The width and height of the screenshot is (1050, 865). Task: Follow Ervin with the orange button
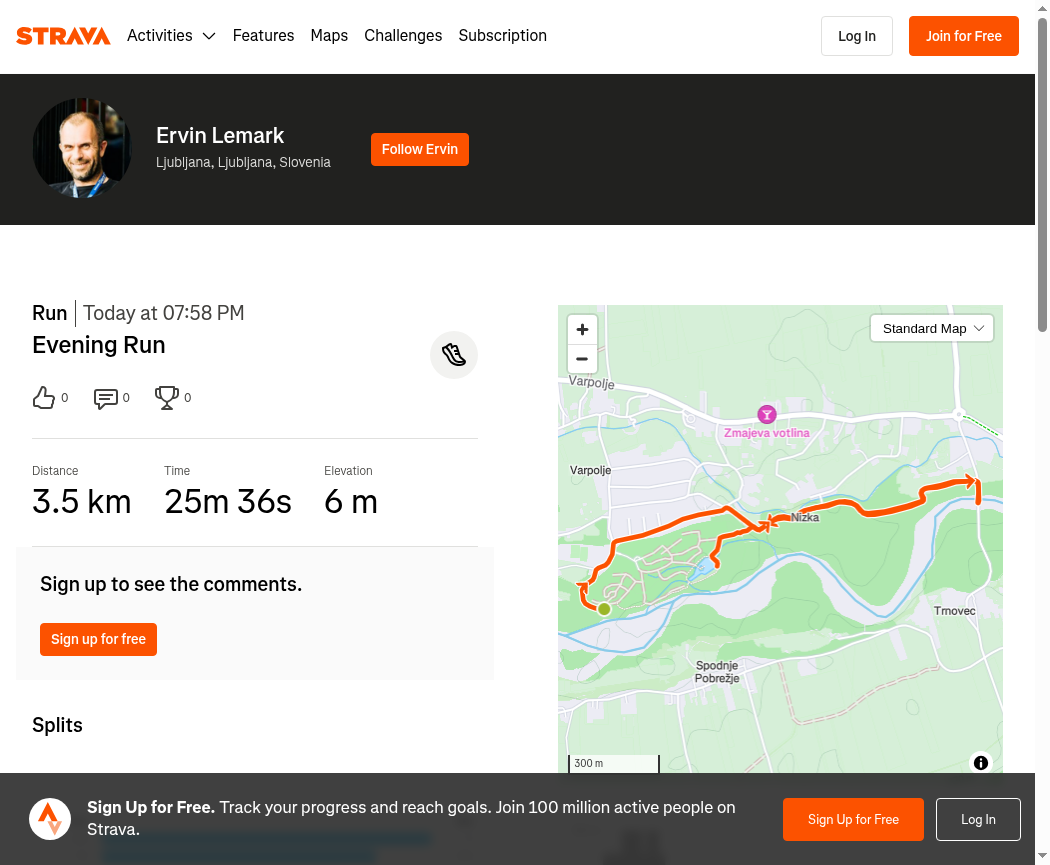pyautogui.click(x=420, y=149)
